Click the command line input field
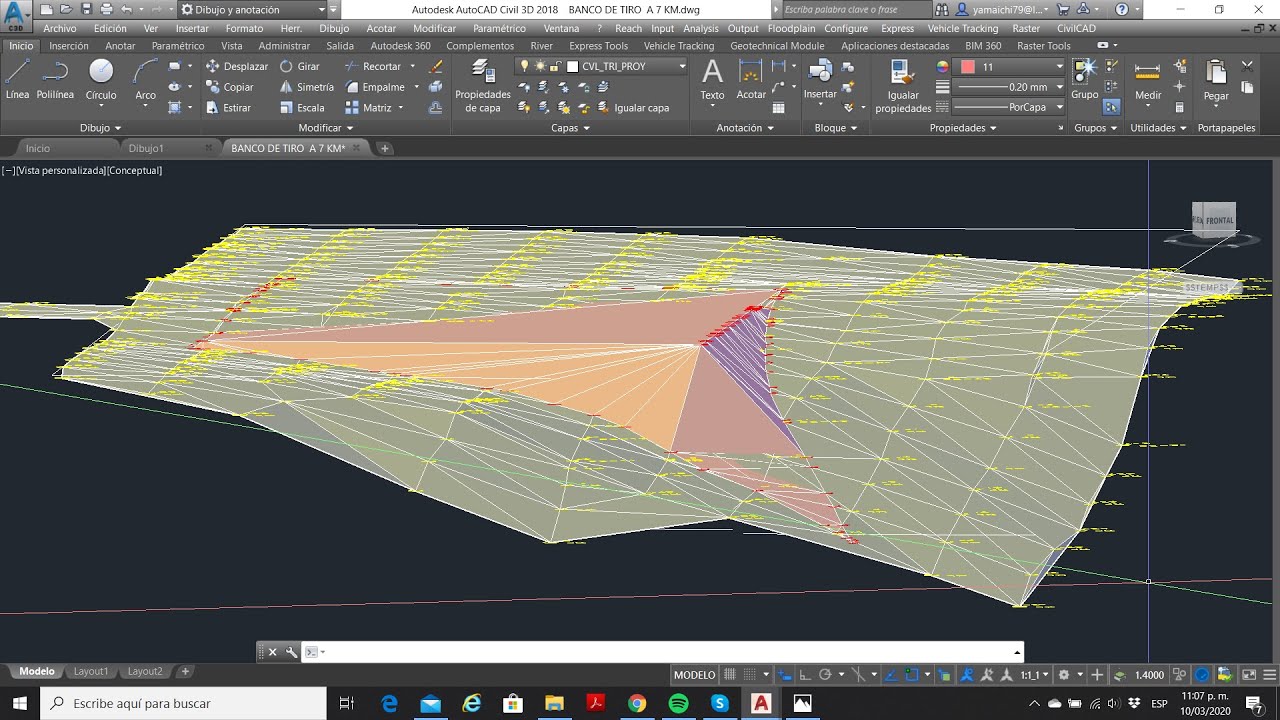Screen dimensions: 1280x720 click(665, 652)
